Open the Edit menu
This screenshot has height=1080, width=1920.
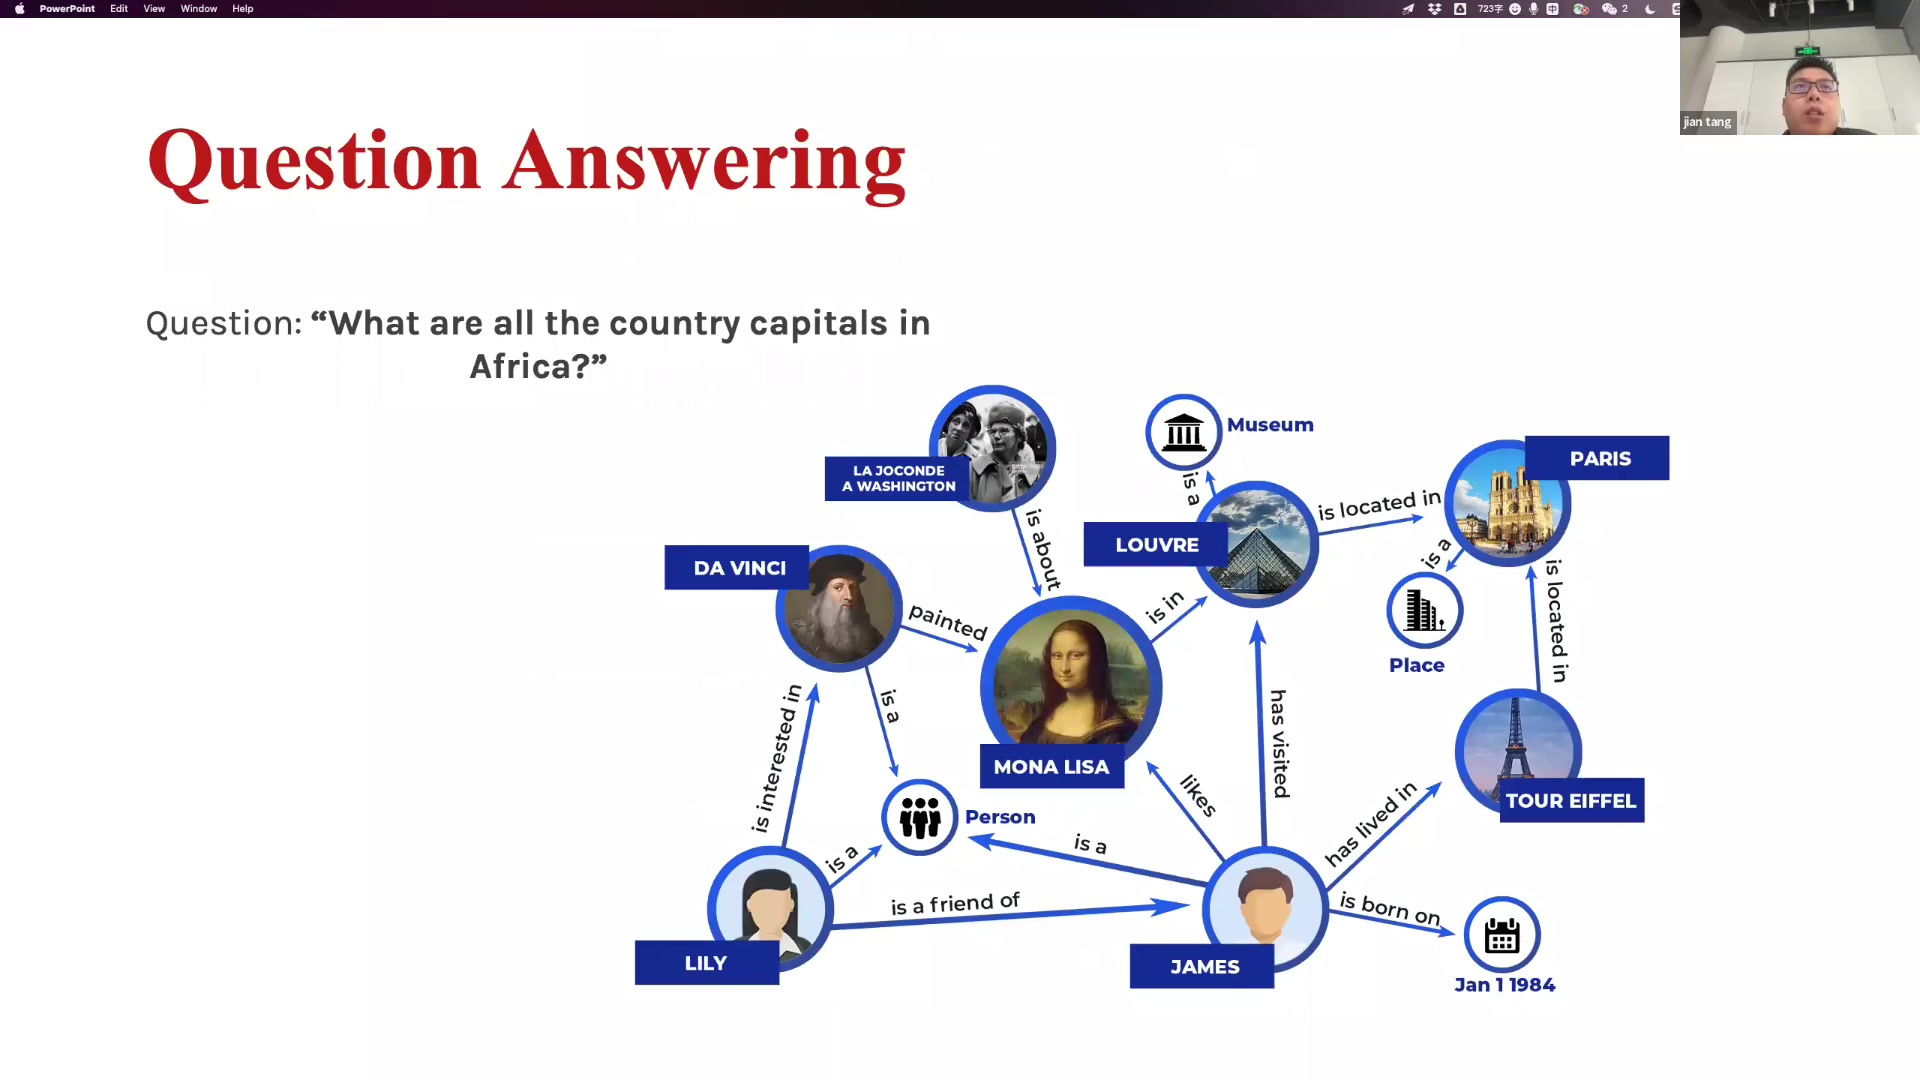tap(119, 9)
